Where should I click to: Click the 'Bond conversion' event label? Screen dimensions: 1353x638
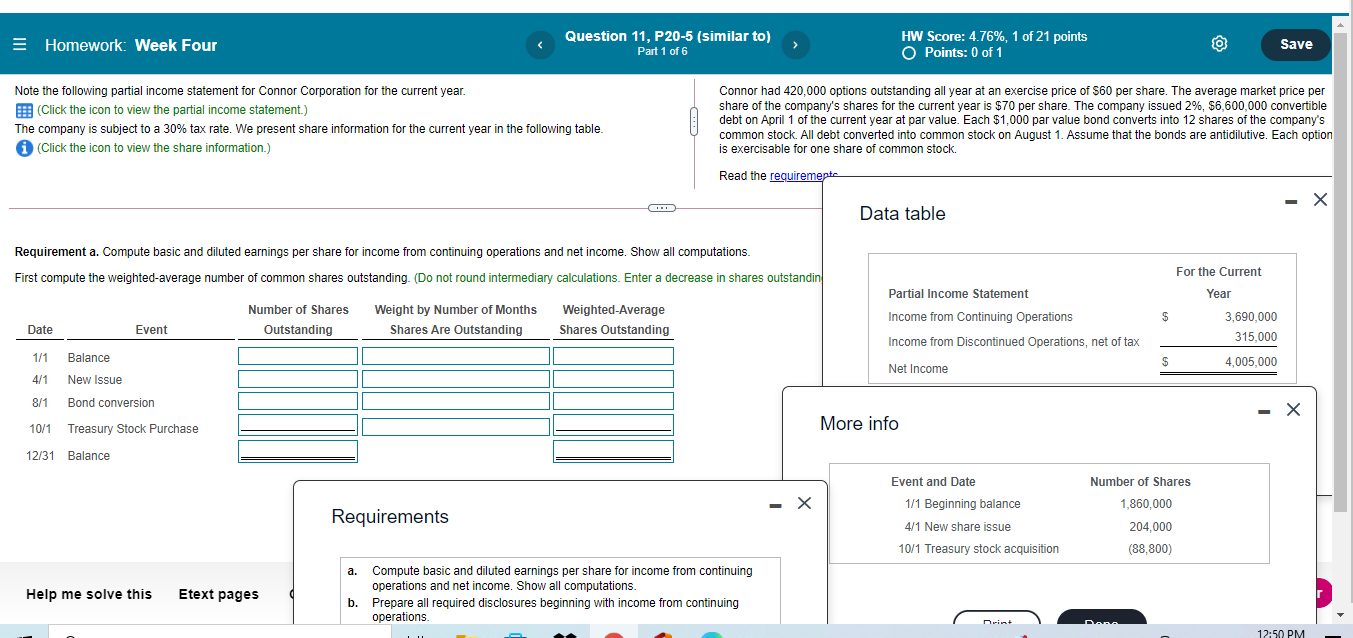pos(111,403)
